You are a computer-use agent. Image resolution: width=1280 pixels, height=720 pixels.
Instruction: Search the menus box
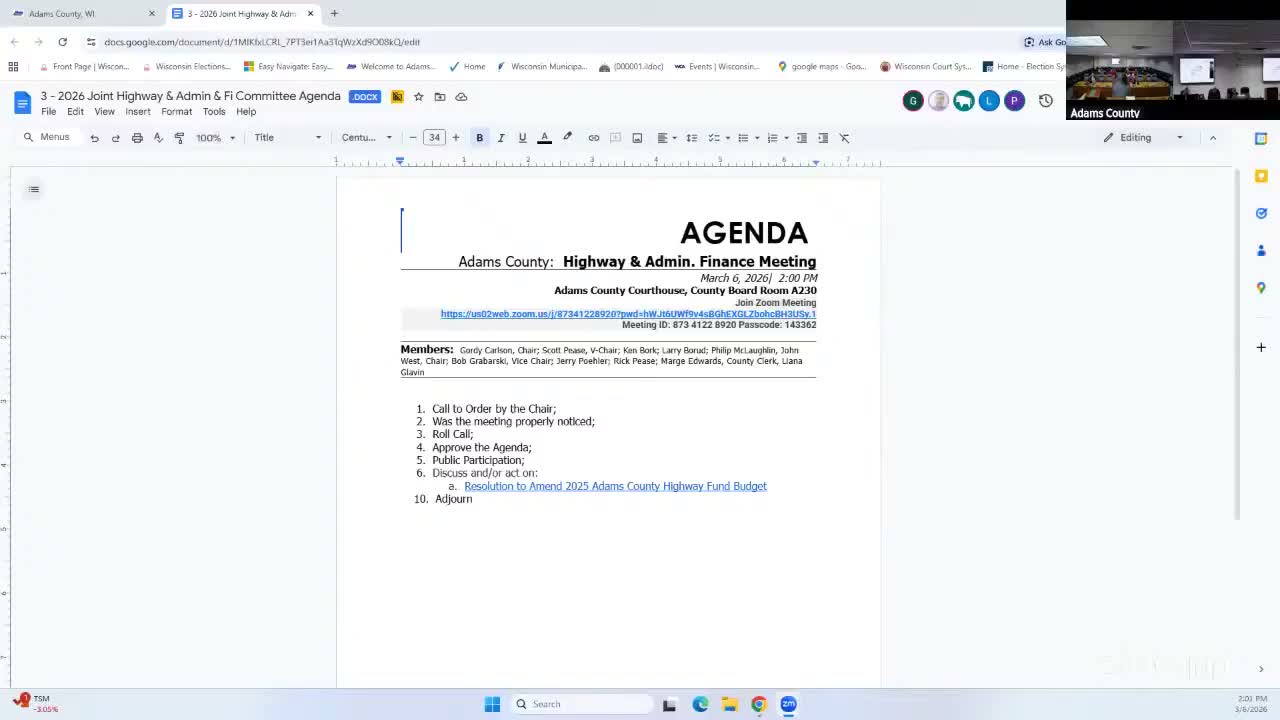pyautogui.click(x=47, y=137)
